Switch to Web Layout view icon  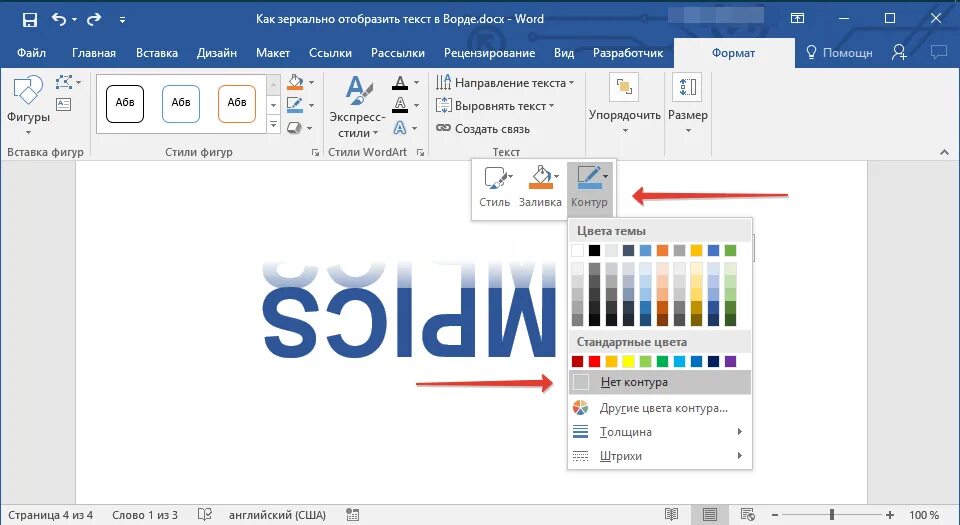748,515
